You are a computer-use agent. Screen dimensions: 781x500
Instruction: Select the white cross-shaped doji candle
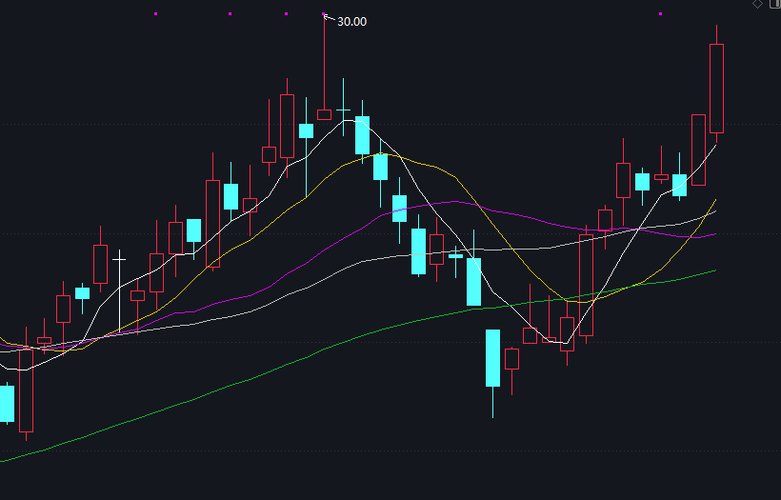[x=119, y=290]
